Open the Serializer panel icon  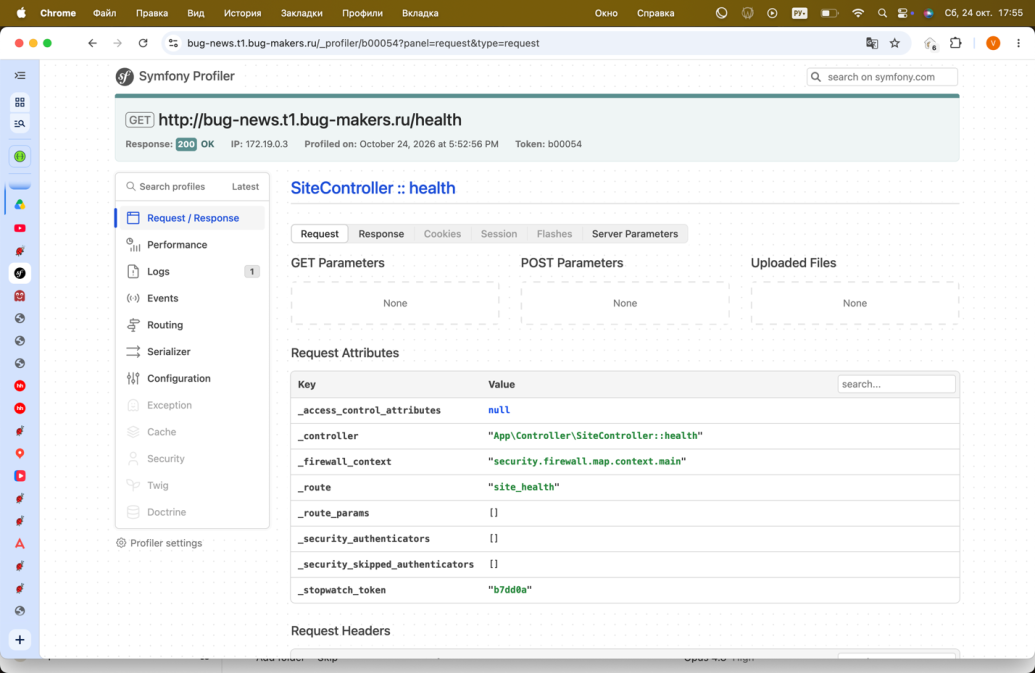pos(133,352)
